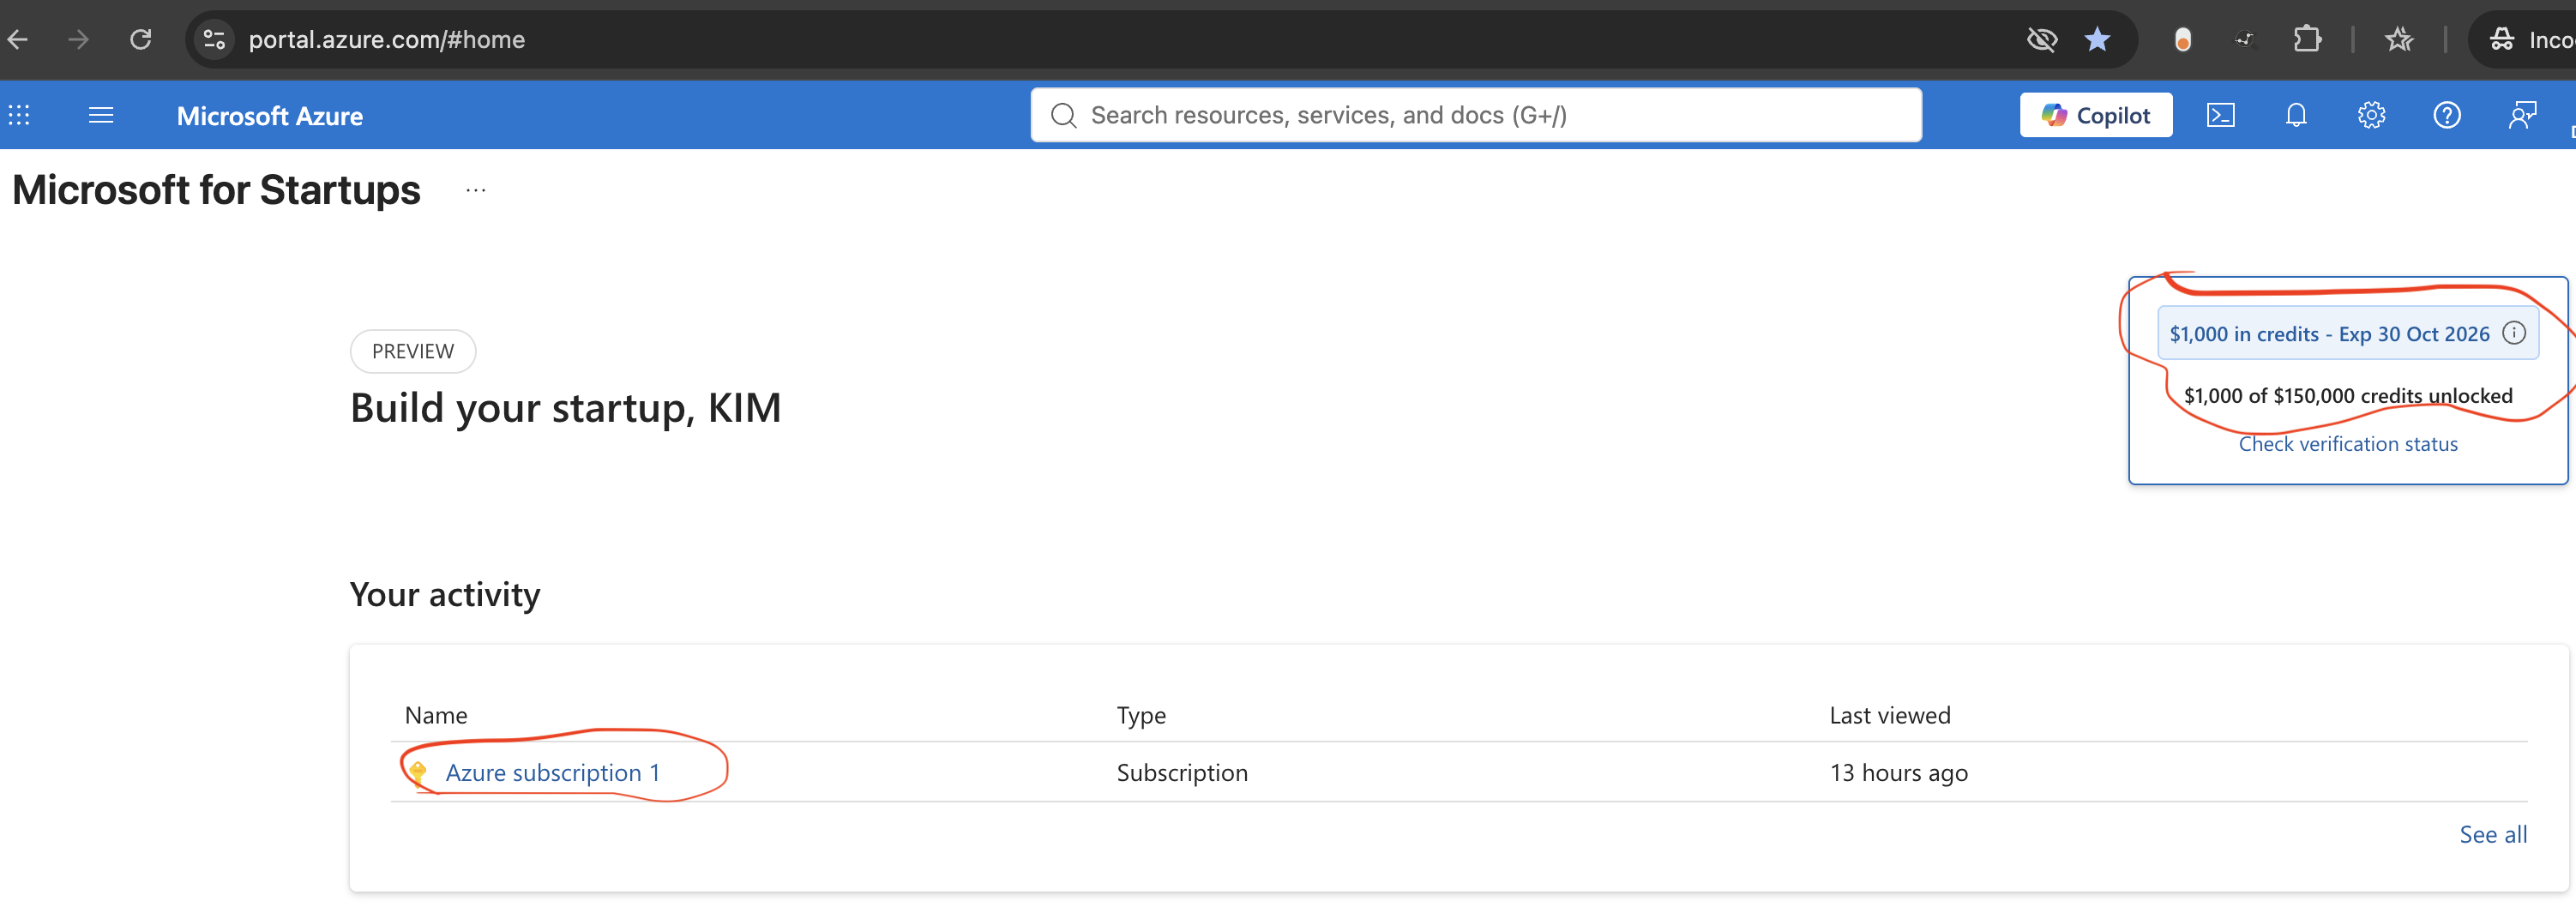Bookmark this page with the star icon

[x=2097, y=39]
